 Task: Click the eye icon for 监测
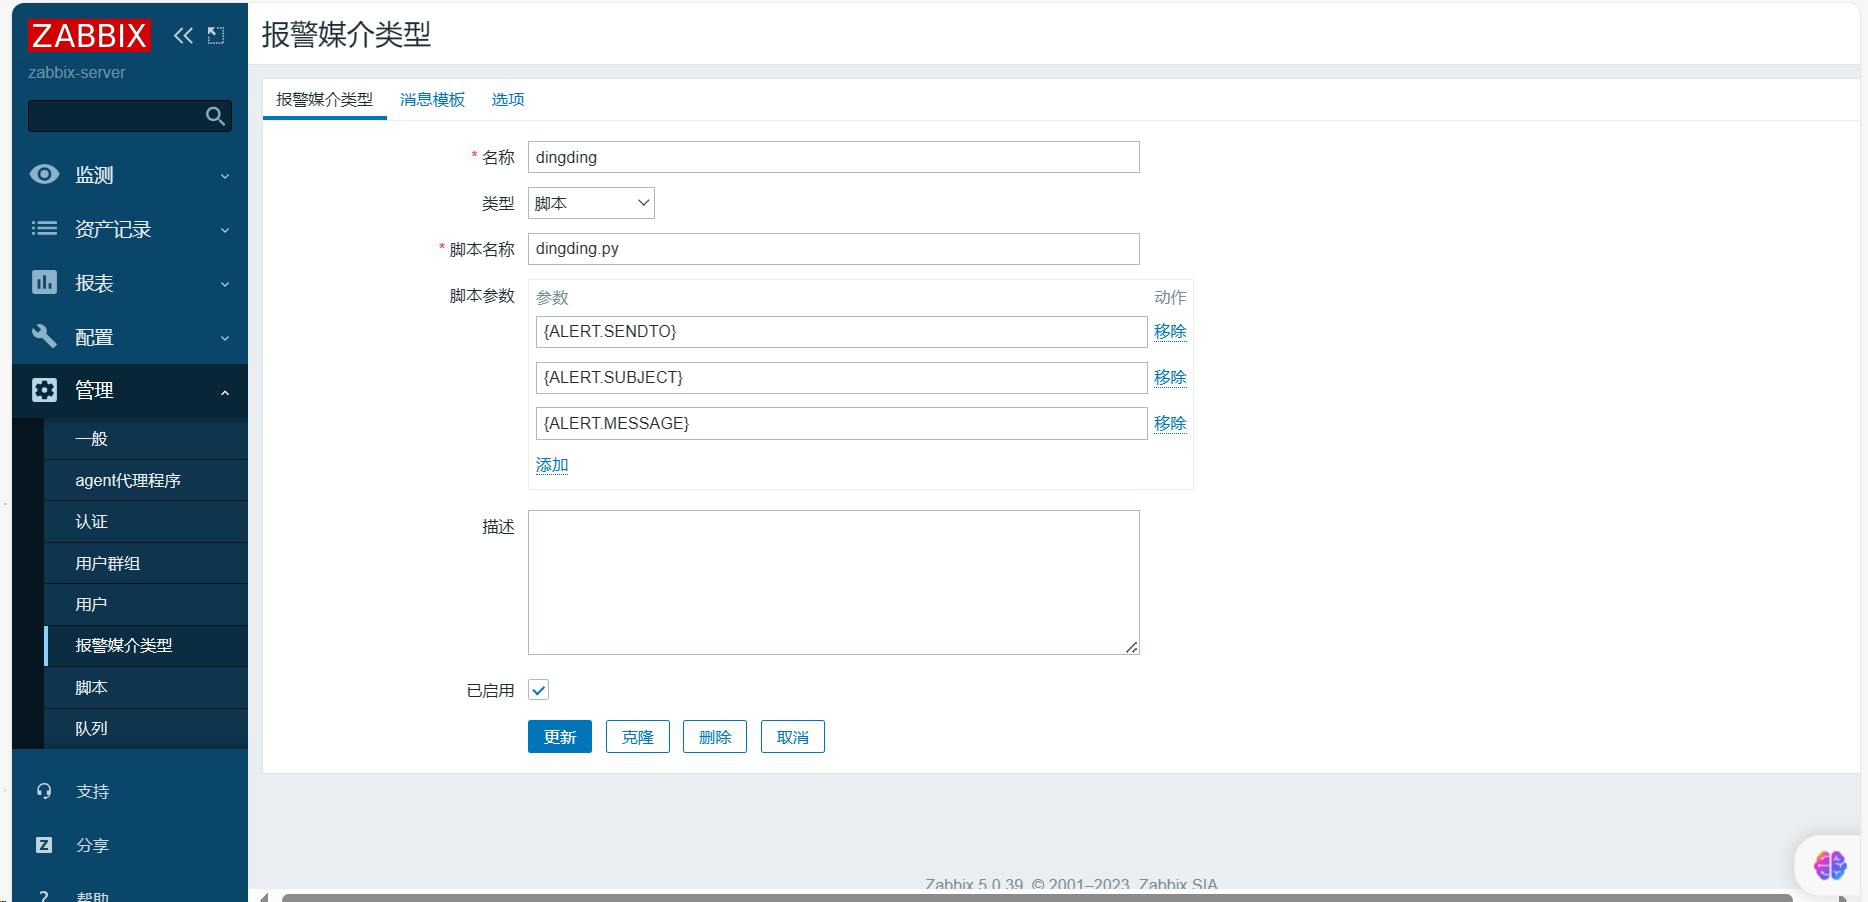[44, 174]
